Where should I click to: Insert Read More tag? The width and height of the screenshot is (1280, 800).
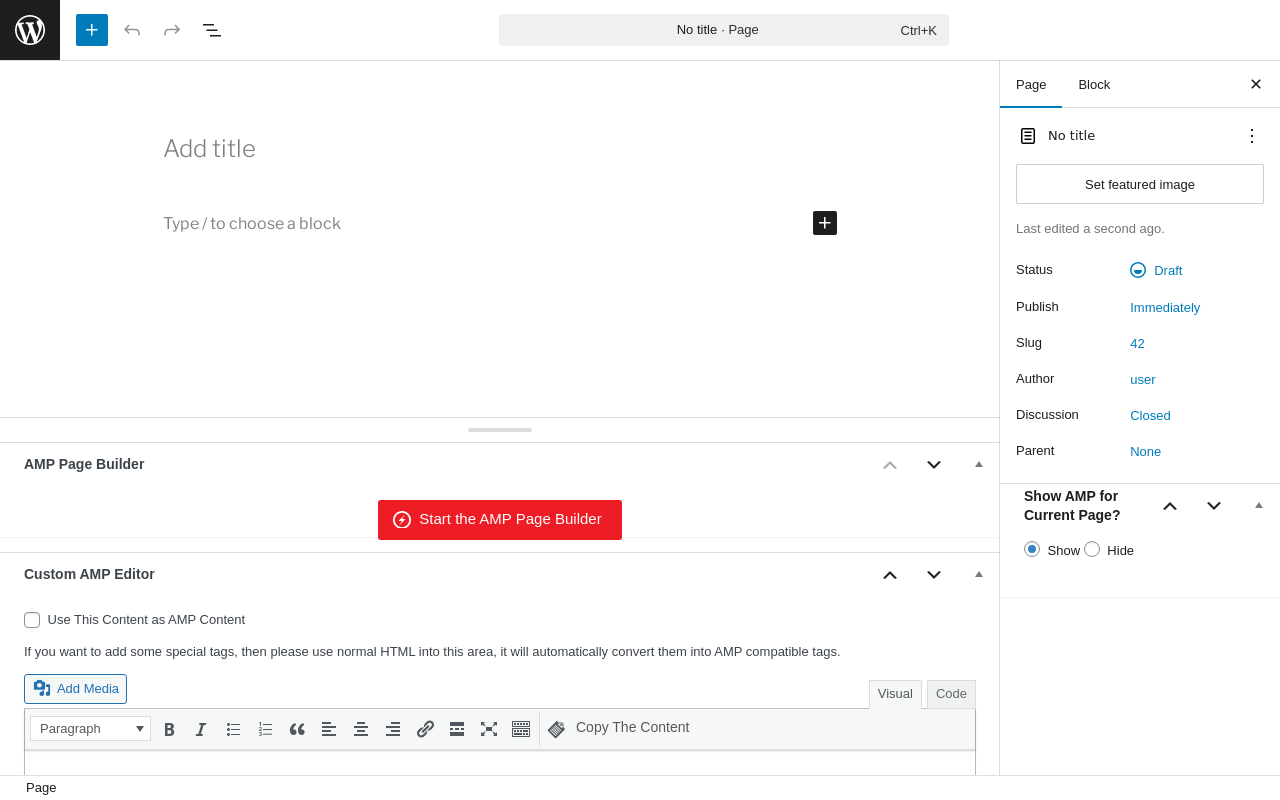point(457,729)
